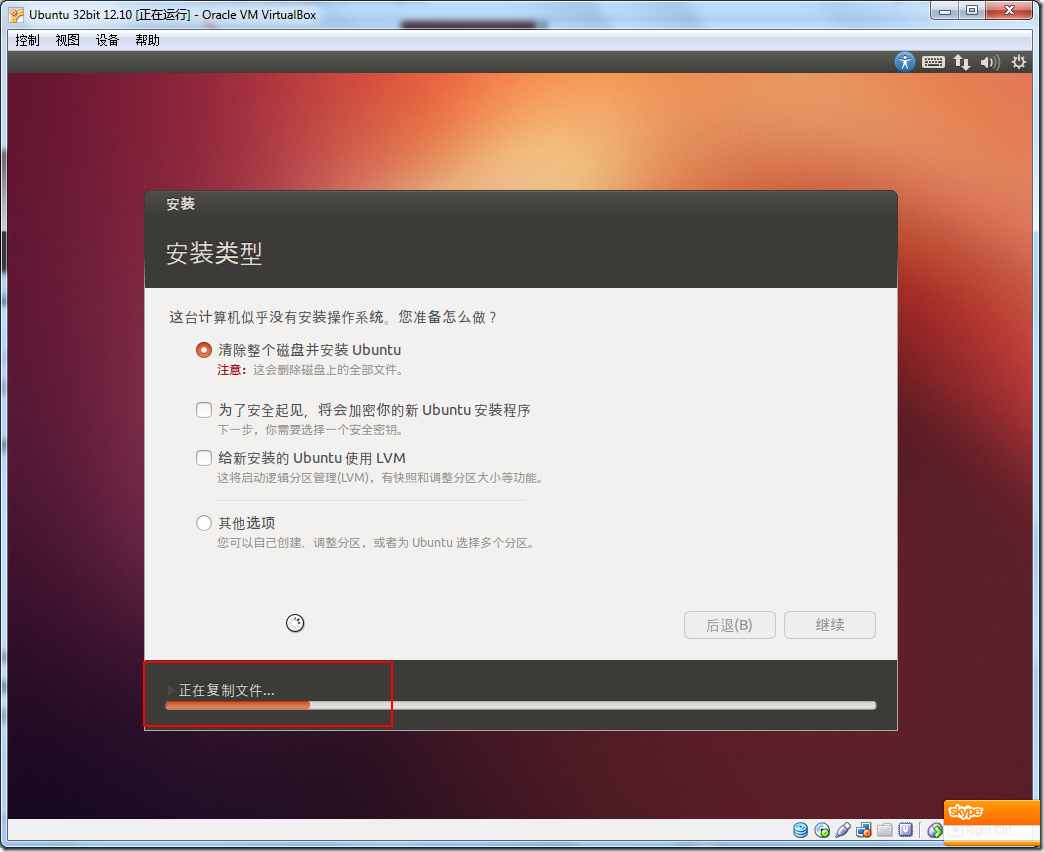Open the 控制 menu
Image resolution: width=1044 pixels, height=852 pixels.
[x=27, y=40]
